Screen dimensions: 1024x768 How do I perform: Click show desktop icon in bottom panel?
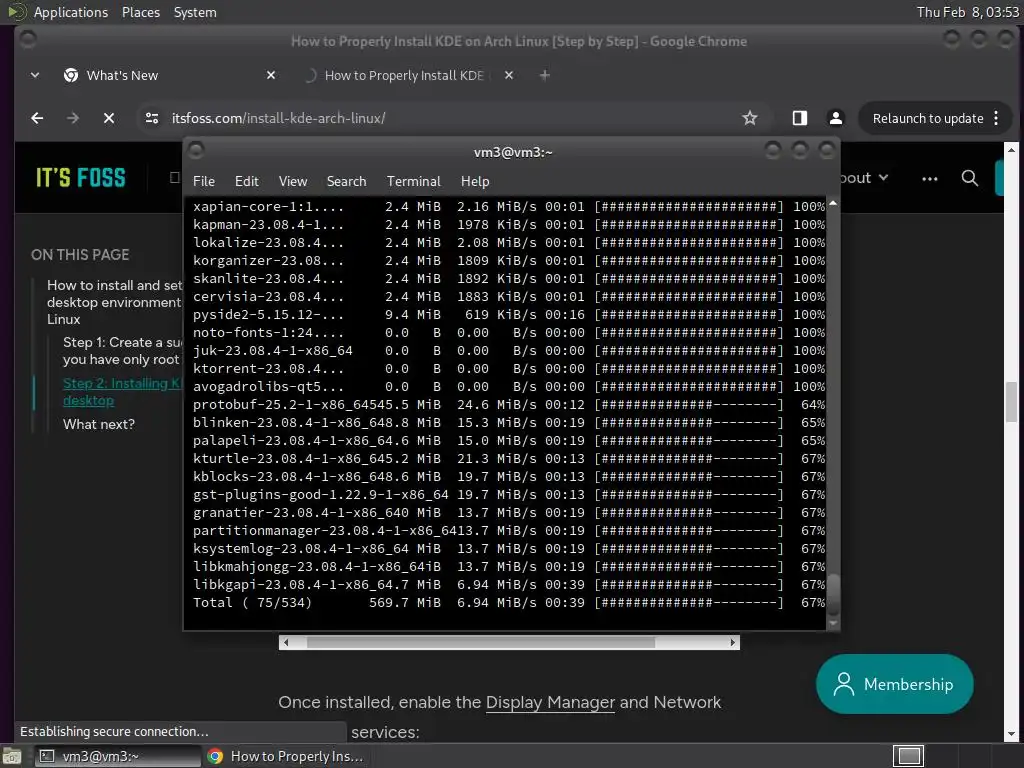12,756
